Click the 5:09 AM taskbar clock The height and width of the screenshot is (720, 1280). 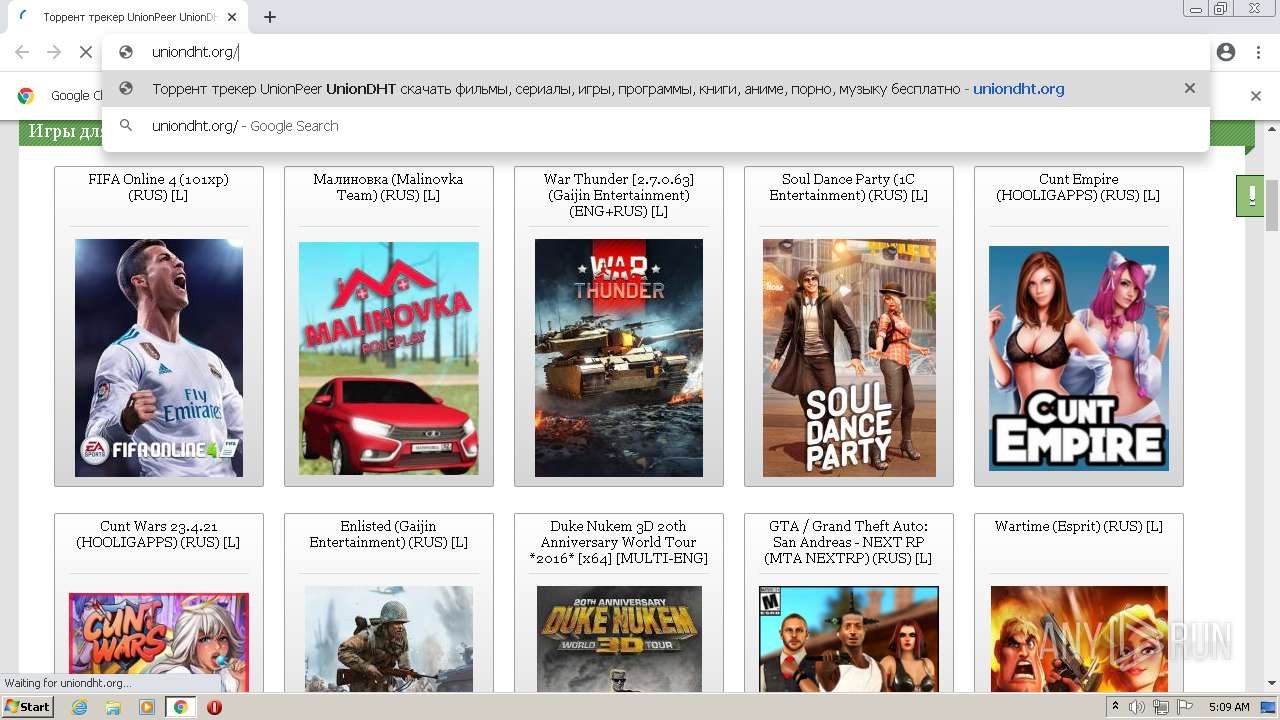click(x=1229, y=707)
